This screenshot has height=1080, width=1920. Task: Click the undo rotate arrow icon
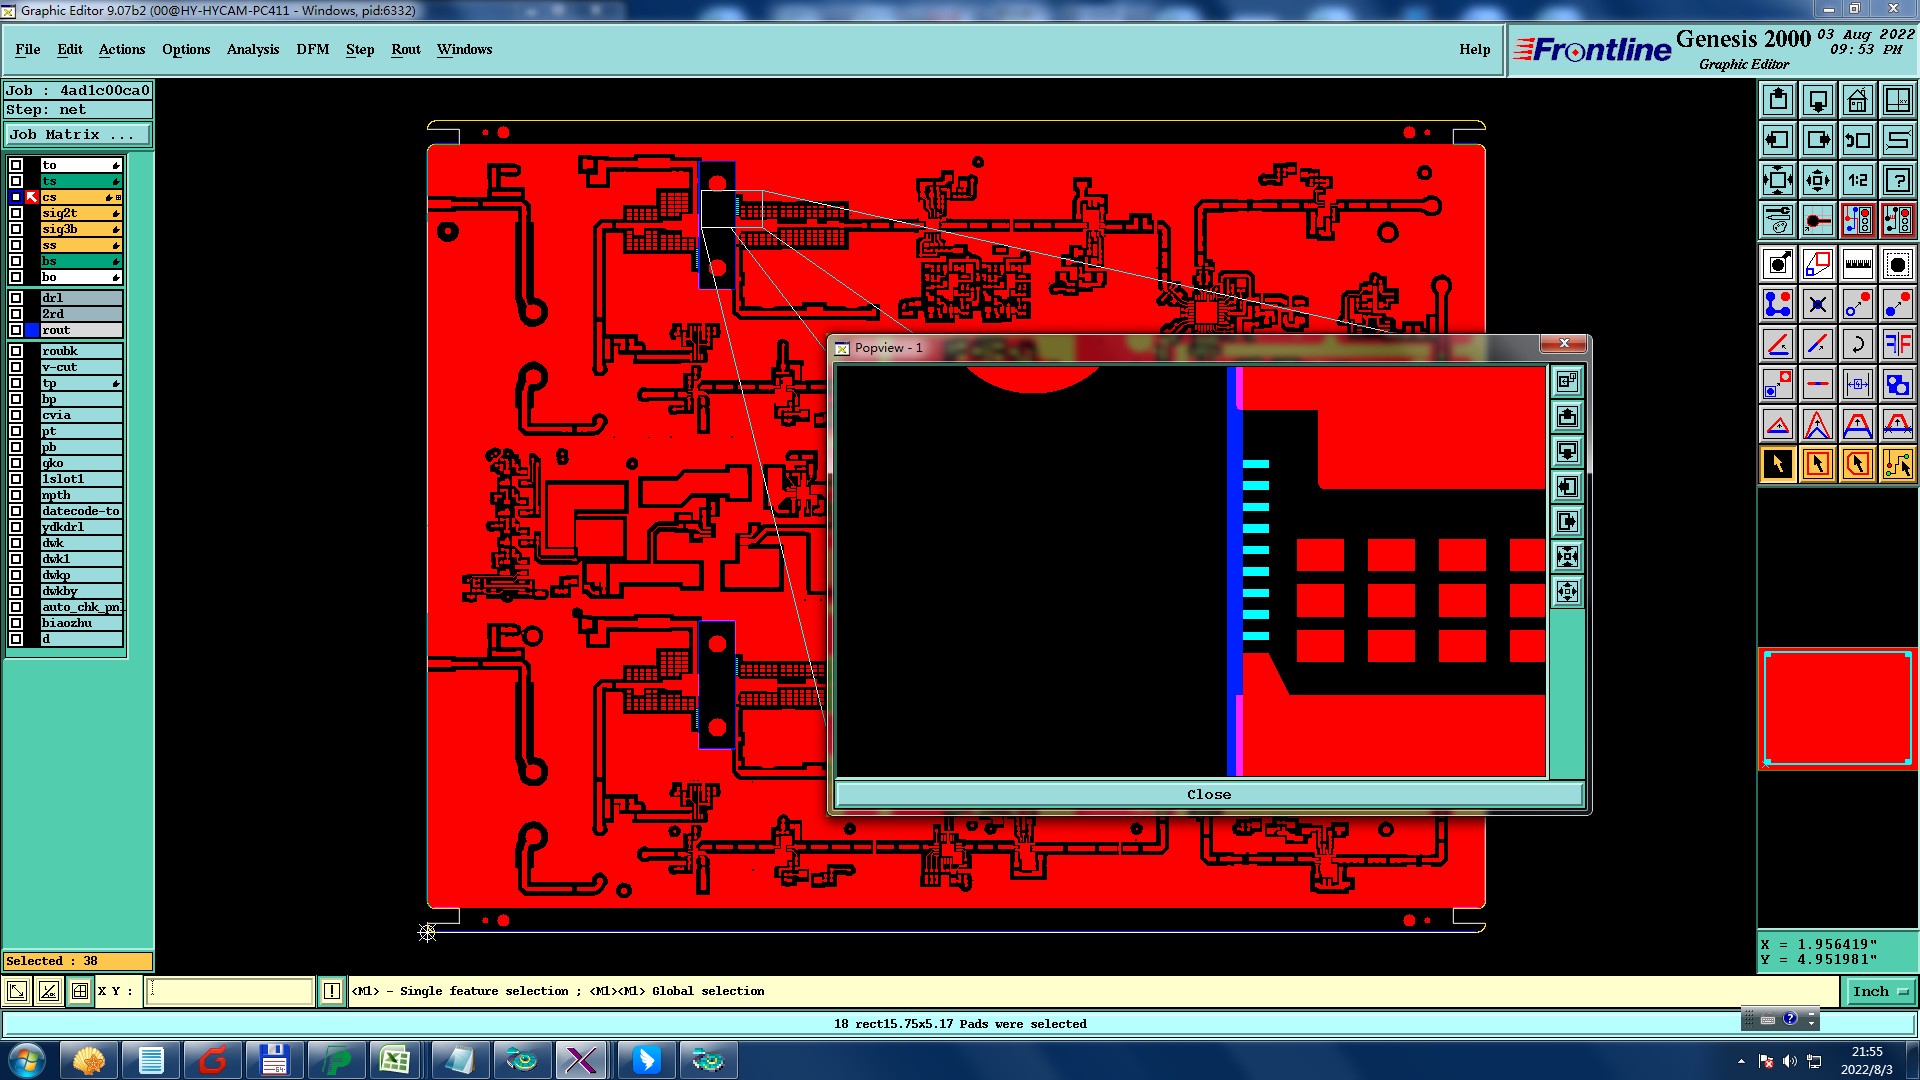(1857, 344)
